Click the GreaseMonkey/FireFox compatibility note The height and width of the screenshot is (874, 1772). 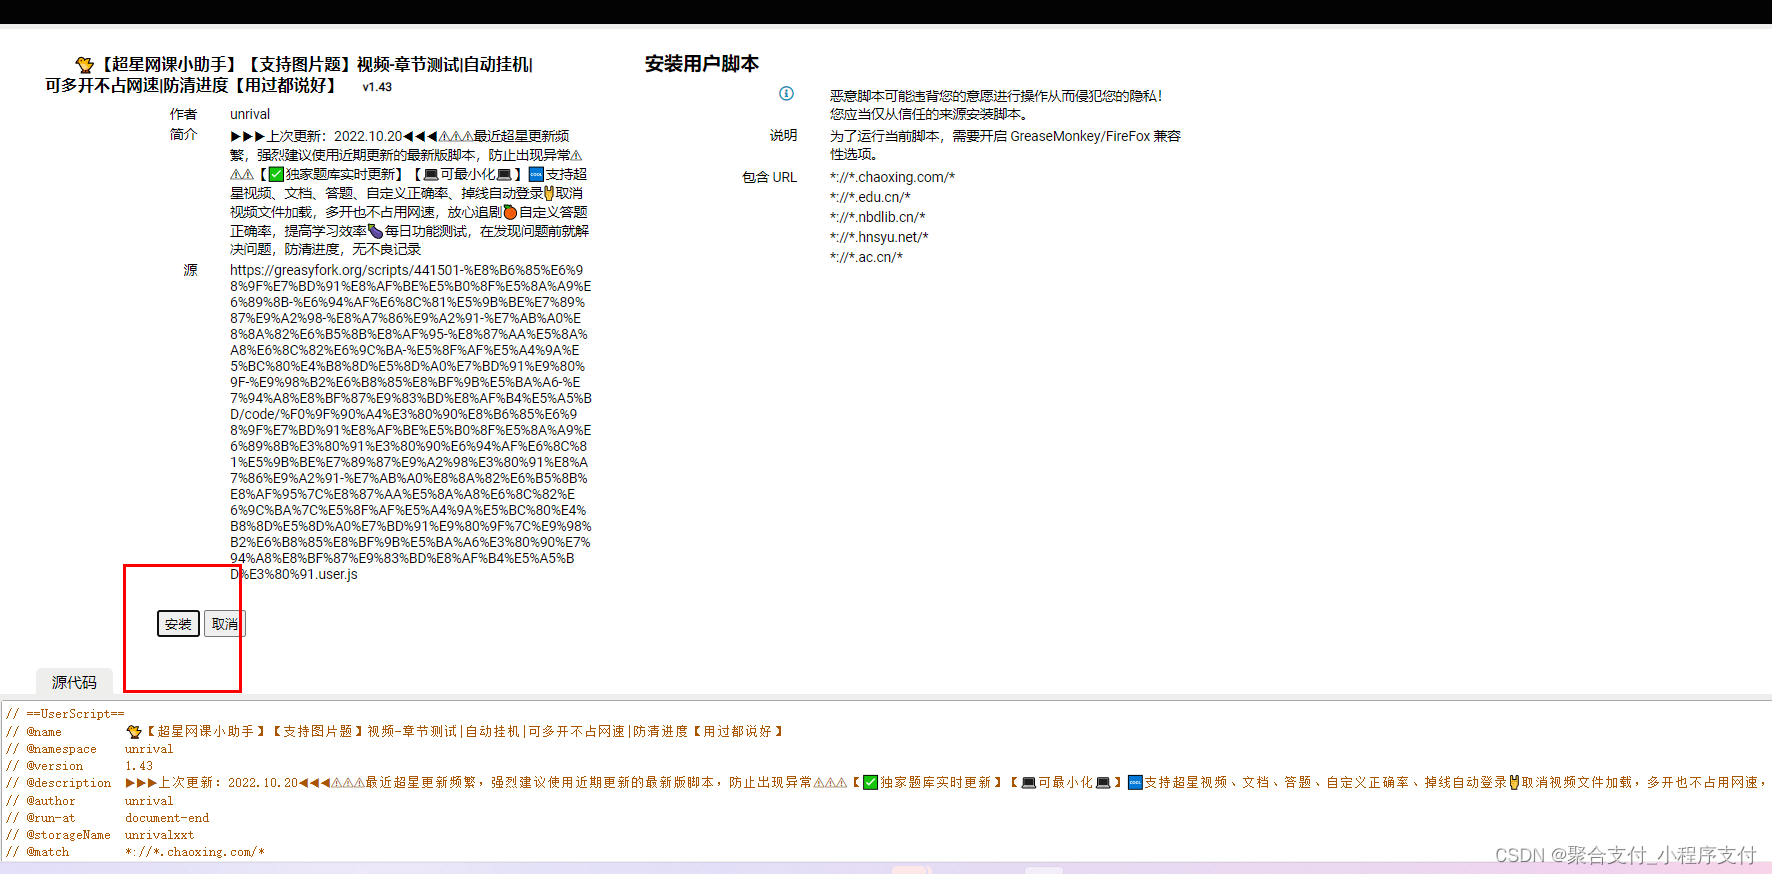coord(1005,145)
